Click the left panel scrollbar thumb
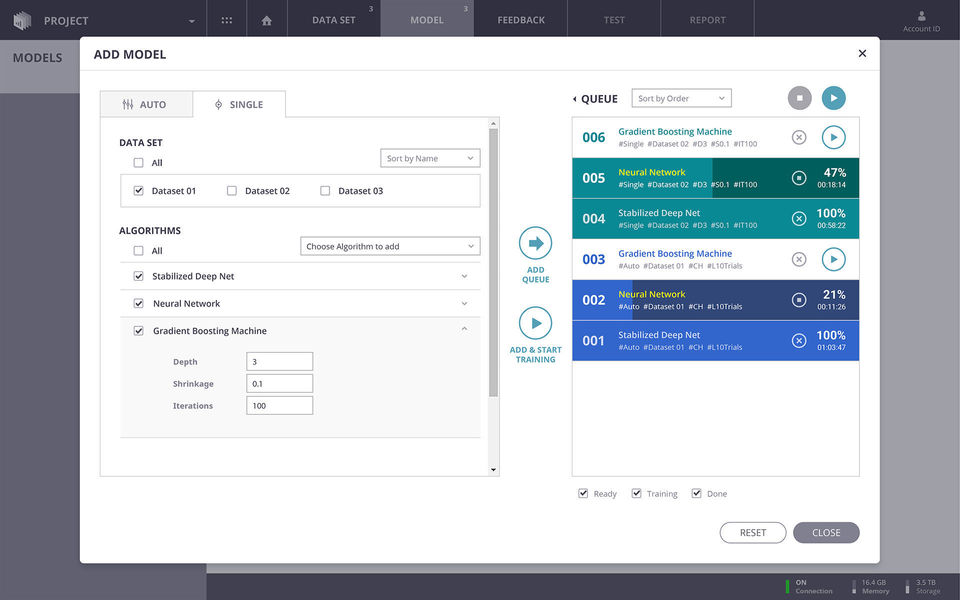This screenshot has width=960, height=600. pyautogui.click(x=493, y=263)
